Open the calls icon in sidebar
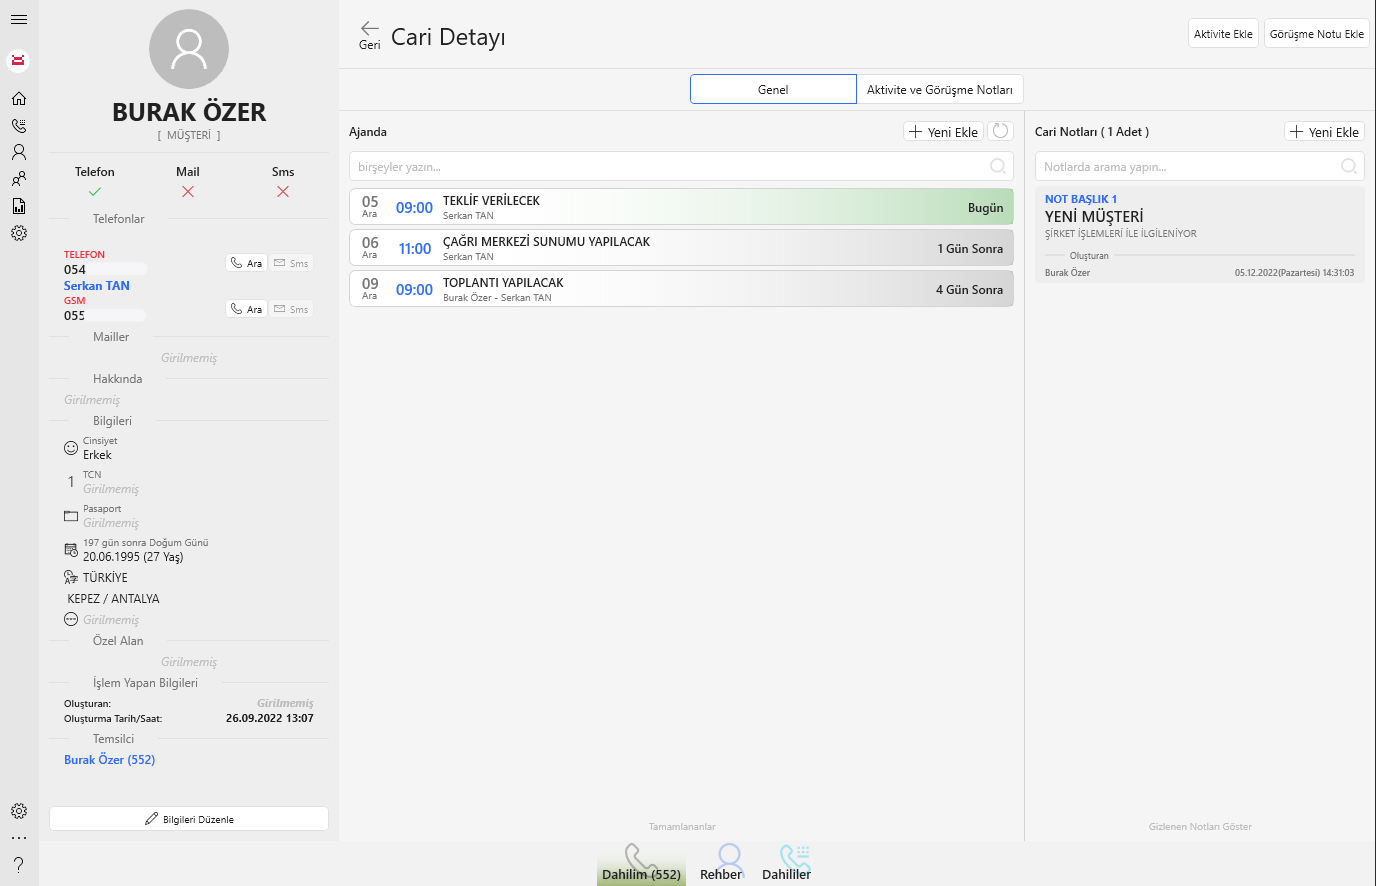Screen dimensions: 1376x886 pyautogui.click(x=19, y=126)
